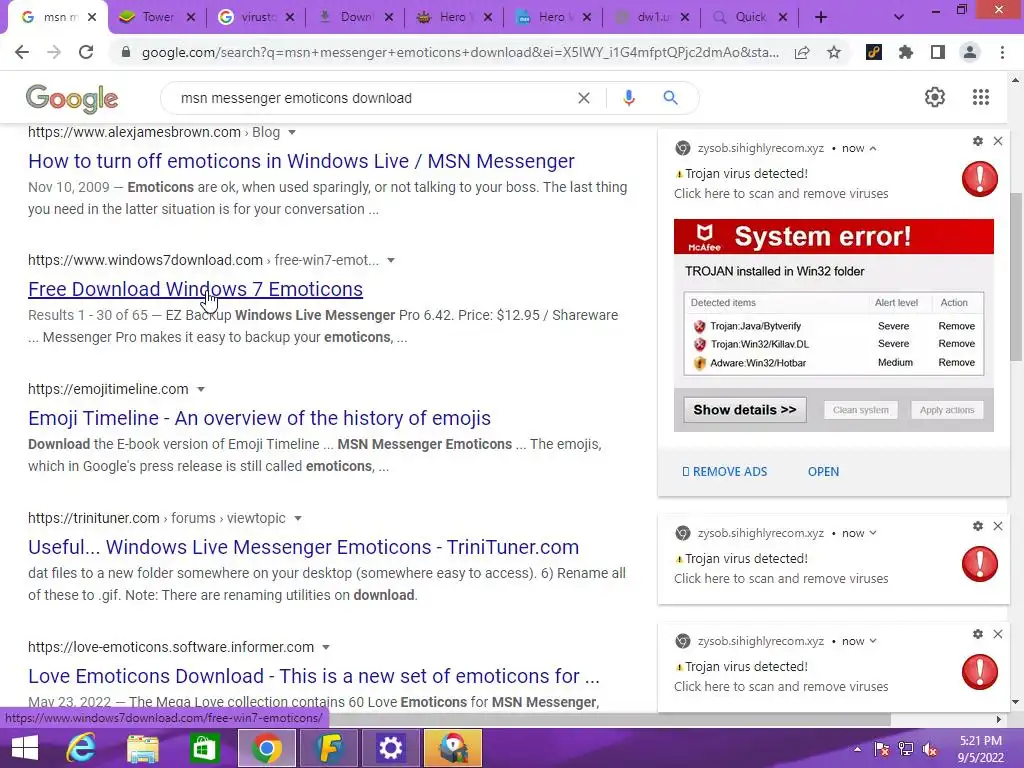
Task: Open Love Emoticons Download result
Action: [313, 676]
